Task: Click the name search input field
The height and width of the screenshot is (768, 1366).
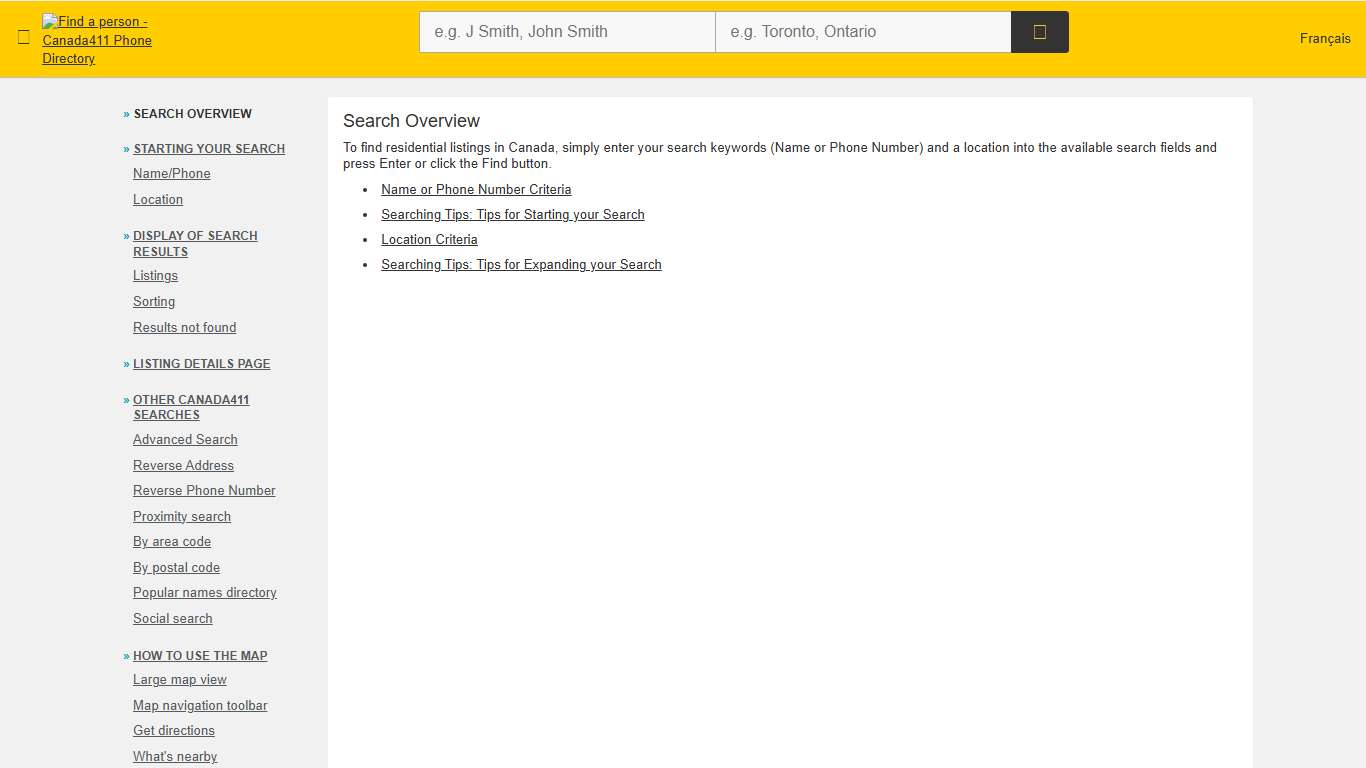Action: [x=566, y=31]
